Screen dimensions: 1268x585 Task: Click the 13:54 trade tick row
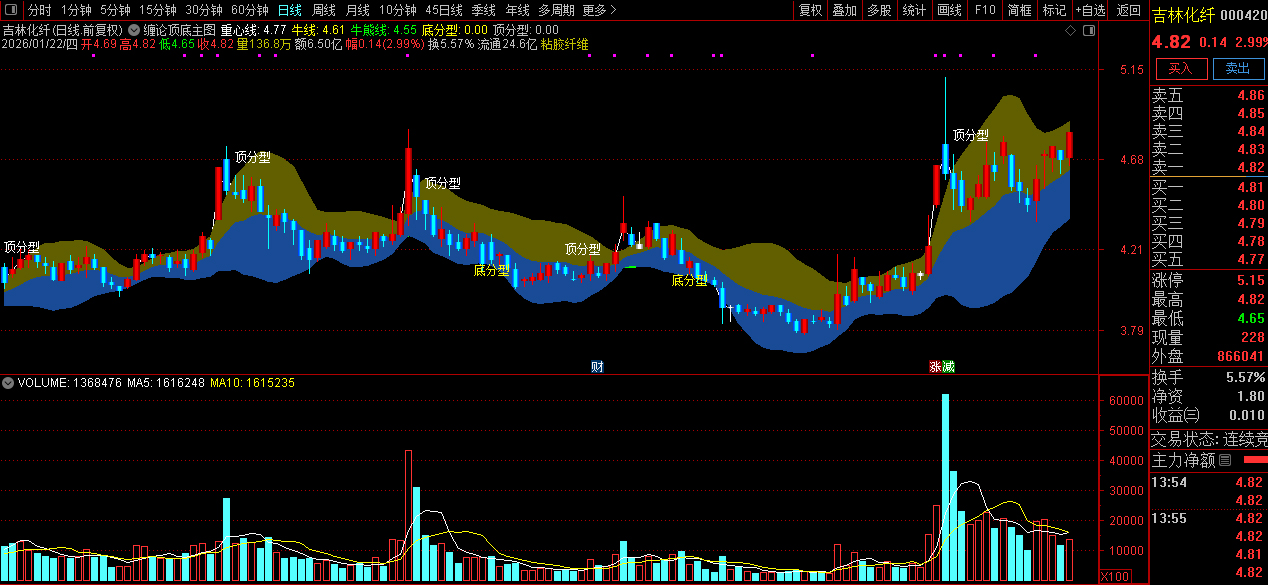tap(1209, 482)
